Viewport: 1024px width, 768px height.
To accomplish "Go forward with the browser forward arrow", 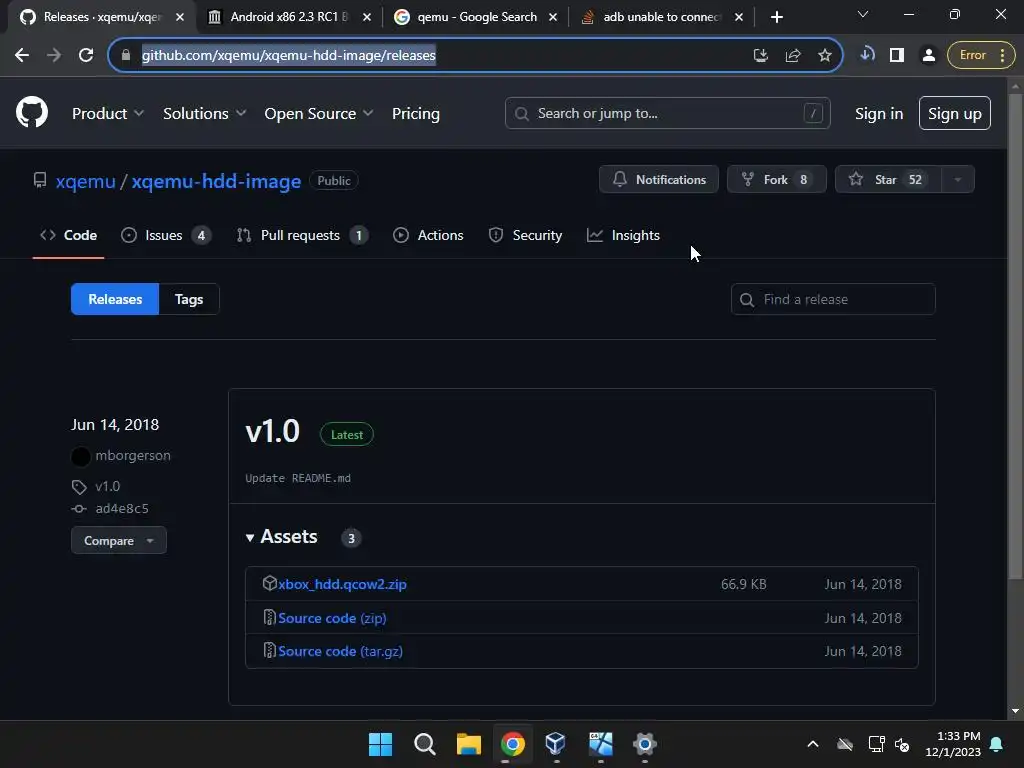I will [x=54, y=55].
